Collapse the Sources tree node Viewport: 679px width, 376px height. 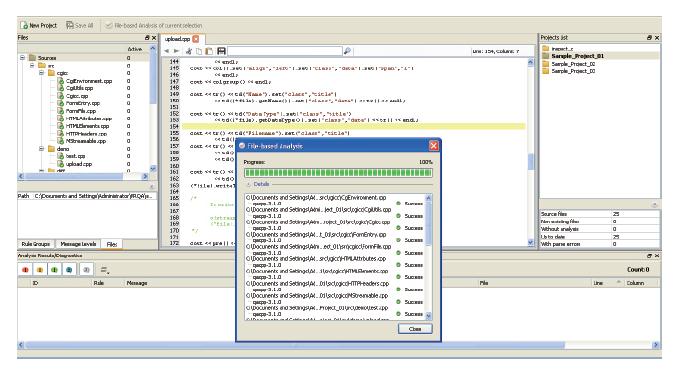coord(23,57)
